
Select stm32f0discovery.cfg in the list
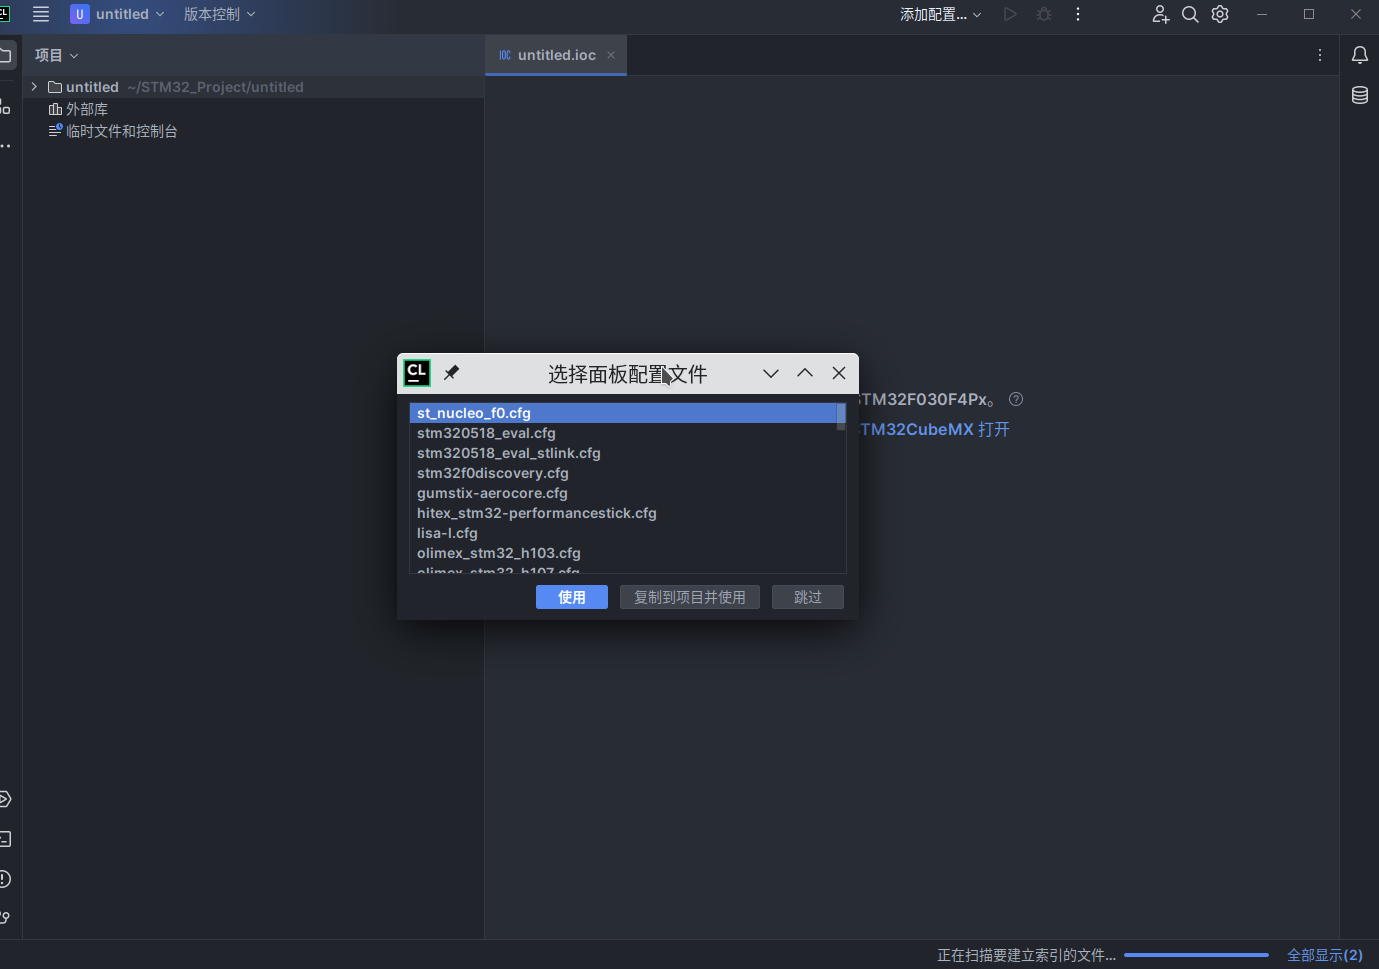click(x=623, y=473)
